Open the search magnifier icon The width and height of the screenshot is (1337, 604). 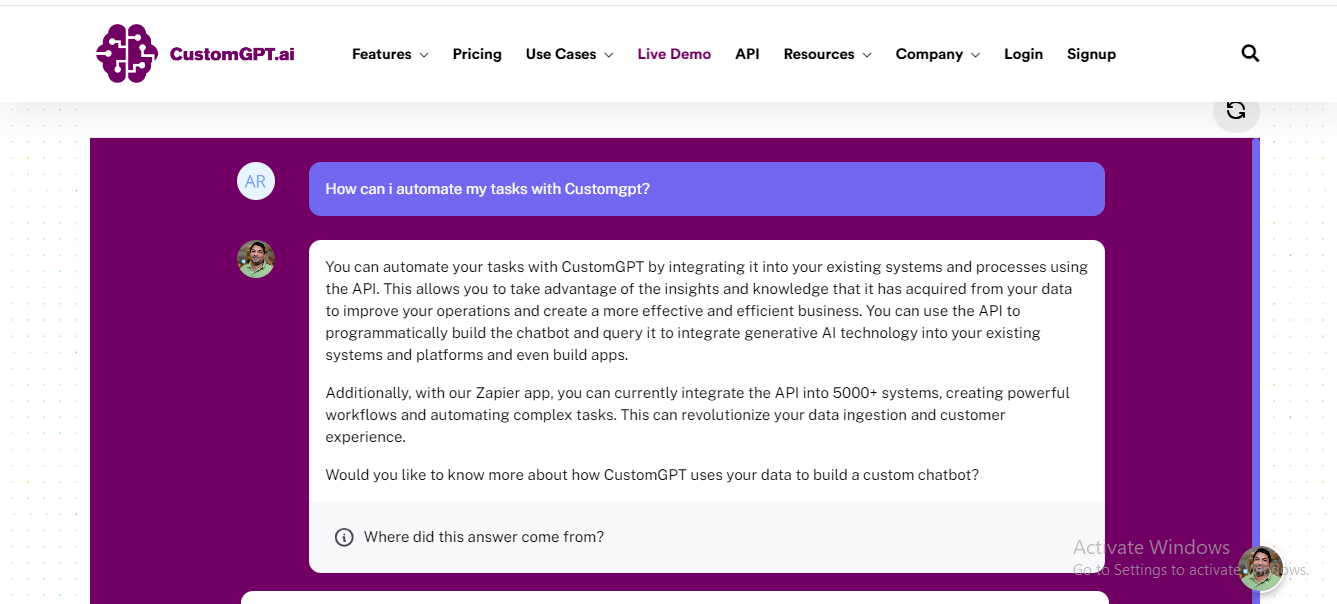pyautogui.click(x=1250, y=54)
